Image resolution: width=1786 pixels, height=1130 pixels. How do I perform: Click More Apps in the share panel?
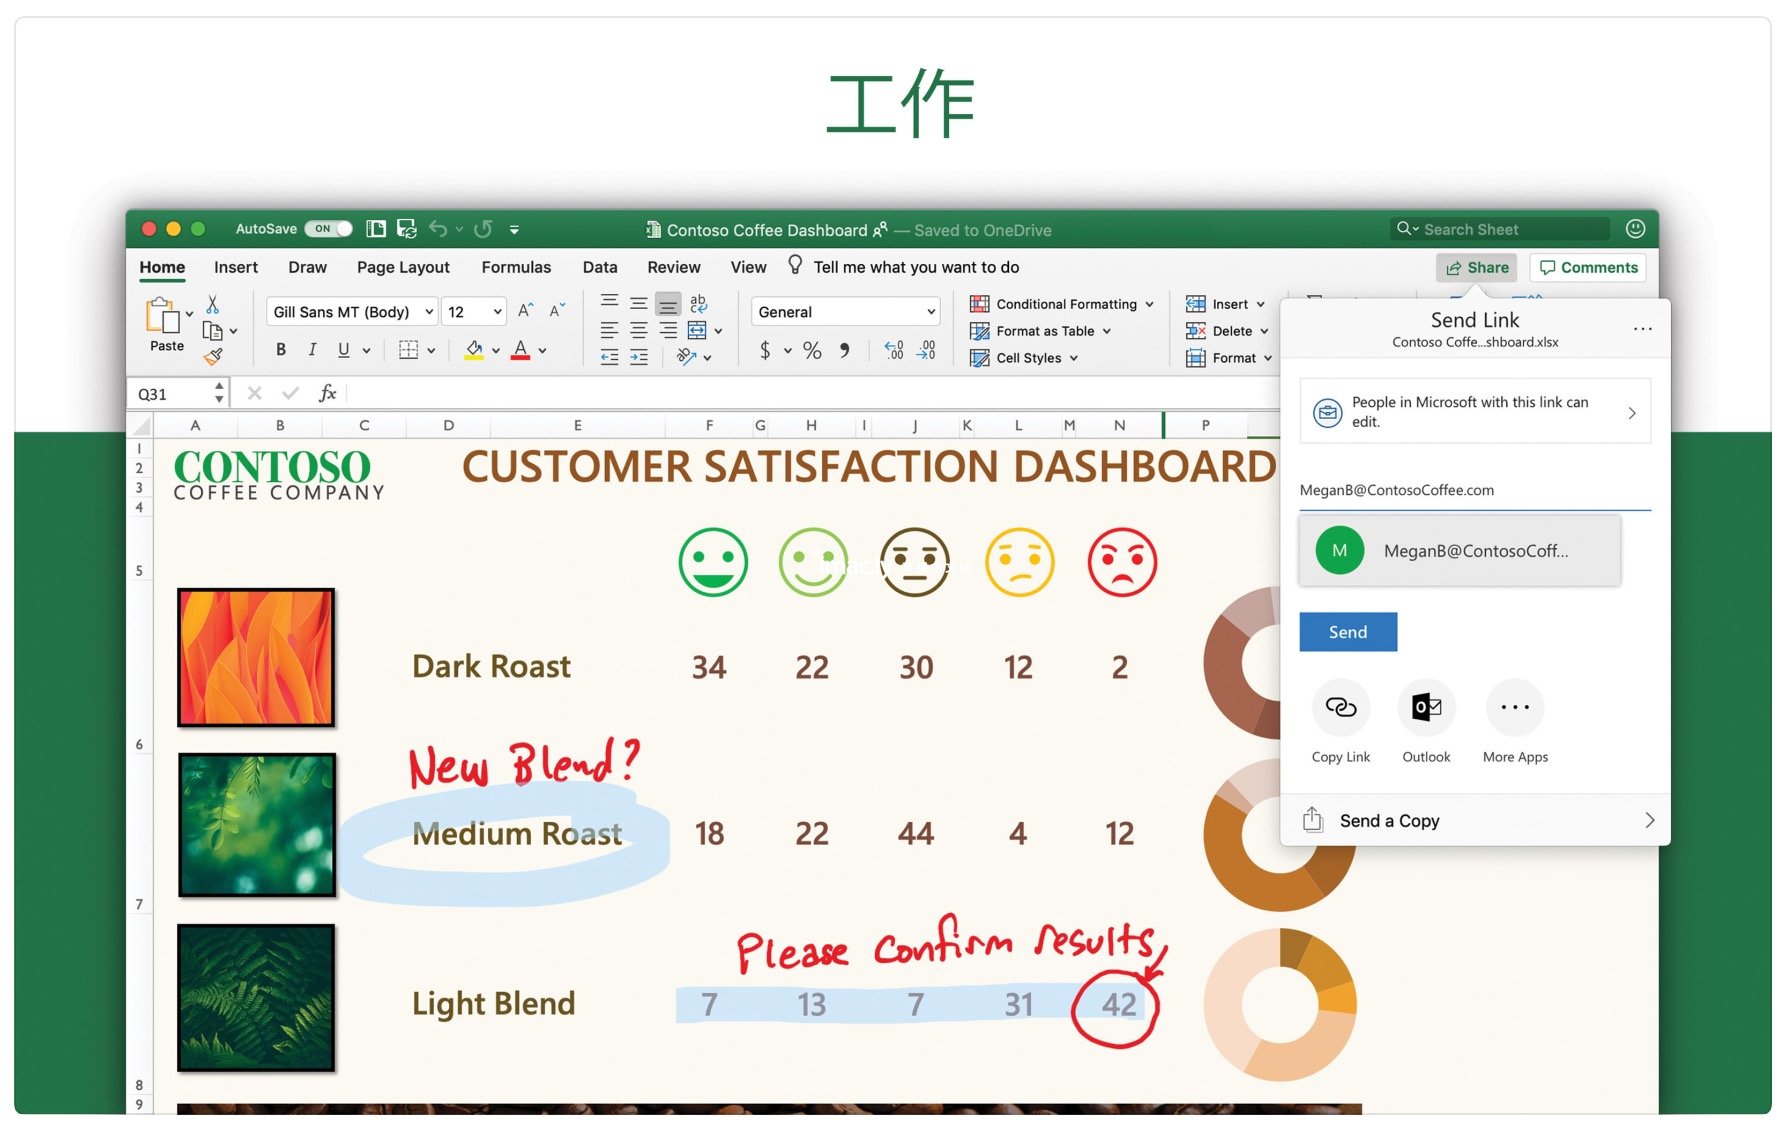[x=1515, y=721]
